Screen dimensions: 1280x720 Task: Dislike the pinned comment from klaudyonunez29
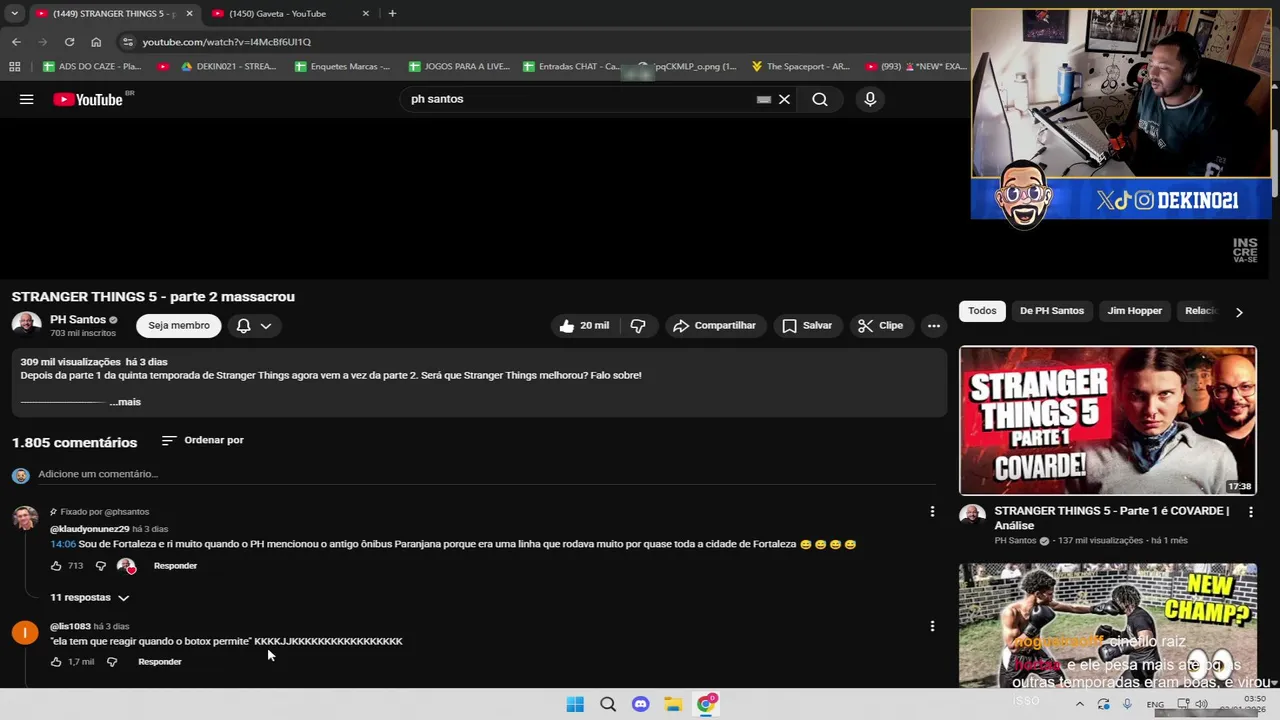[x=100, y=566]
